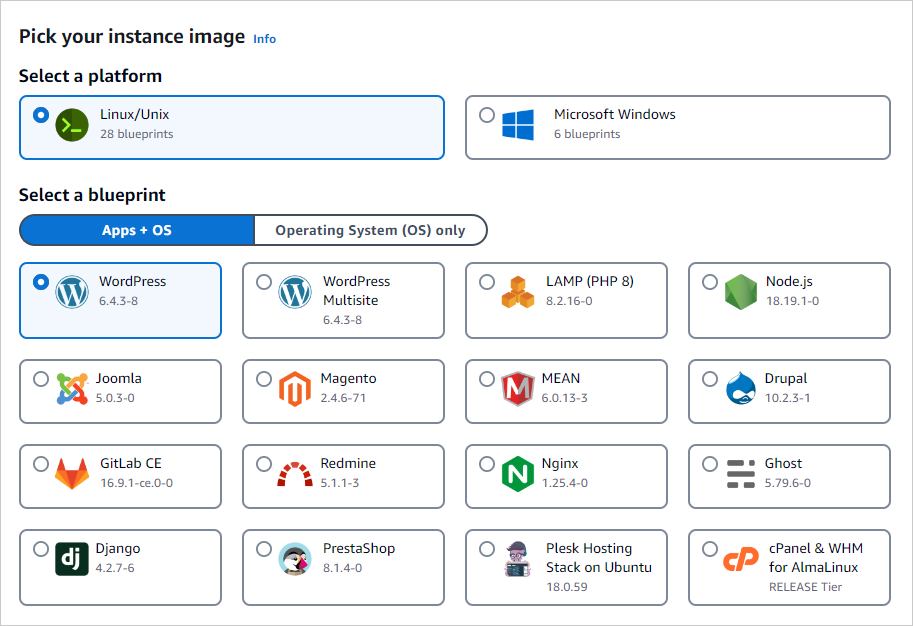Click the 'cPanel & WHM for AlmaLinux' label
This screenshot has height=626, width=913.
pos(816,558)
